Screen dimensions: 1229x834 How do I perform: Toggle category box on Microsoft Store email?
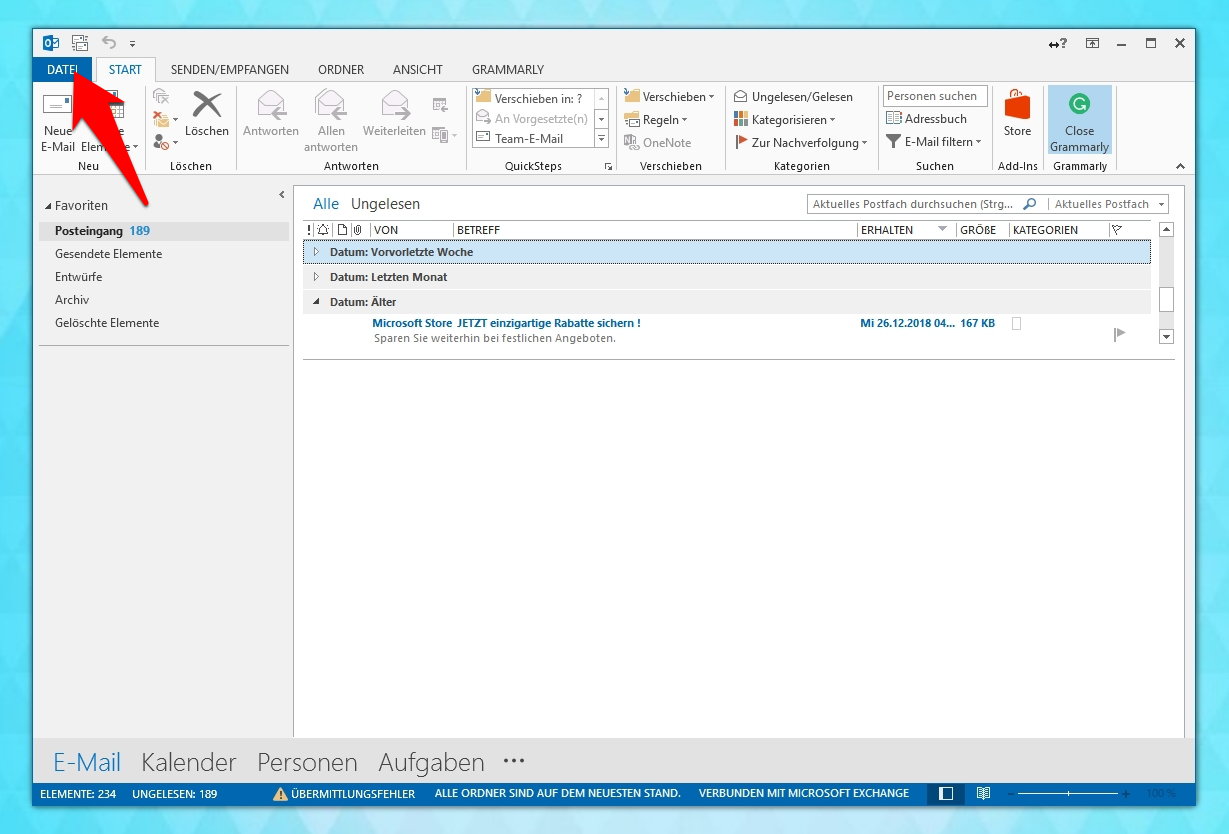(1017, 324)
